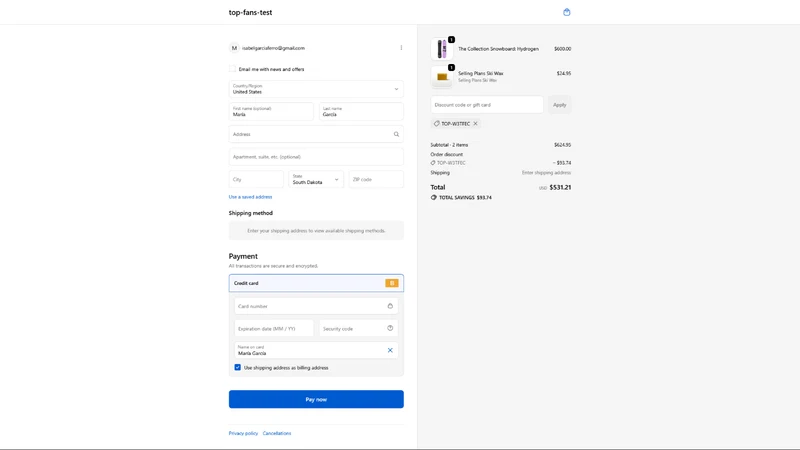The width and height of the screenshot is (800, 450).
Task: Enable email me with news and offers
Action: point(233,69)
